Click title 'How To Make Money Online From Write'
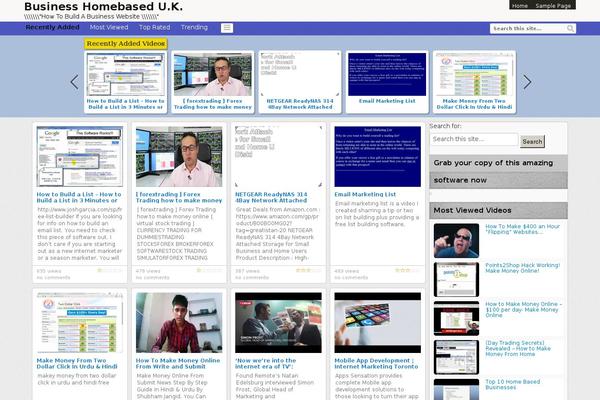The height and width of the screenshot is (400, 600). 178,363
